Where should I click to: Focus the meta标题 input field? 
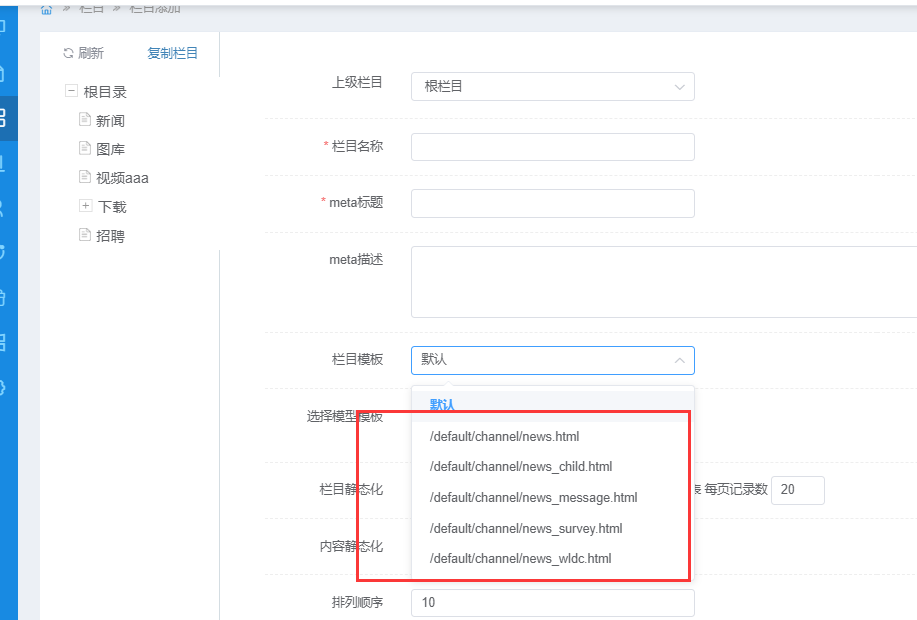(553, 204)
